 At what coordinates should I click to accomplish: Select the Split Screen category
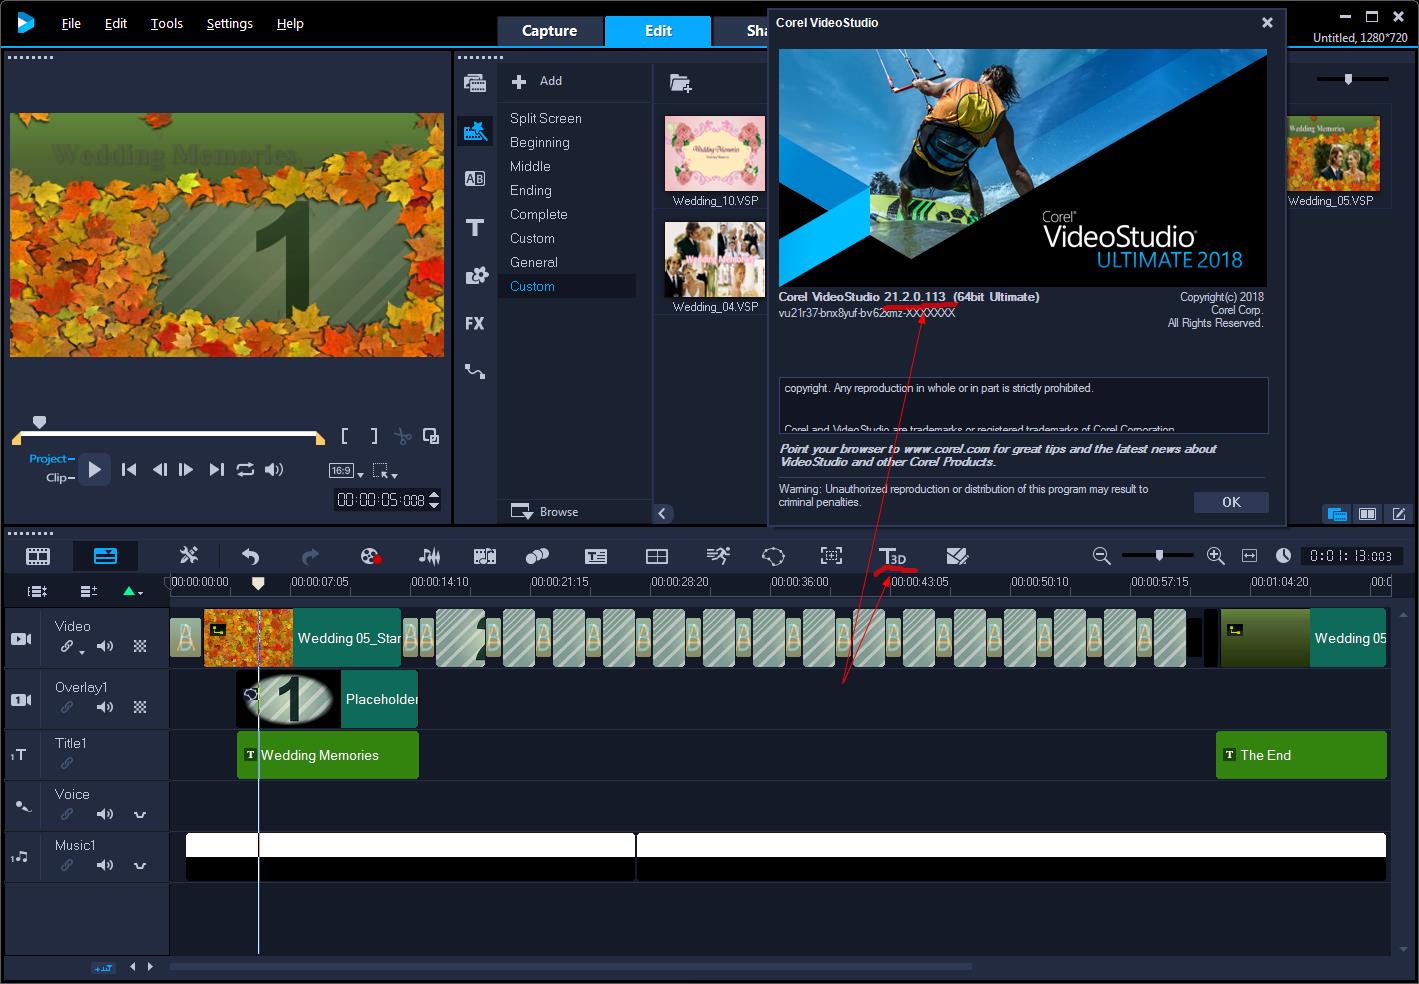click(x=546, y=118)
